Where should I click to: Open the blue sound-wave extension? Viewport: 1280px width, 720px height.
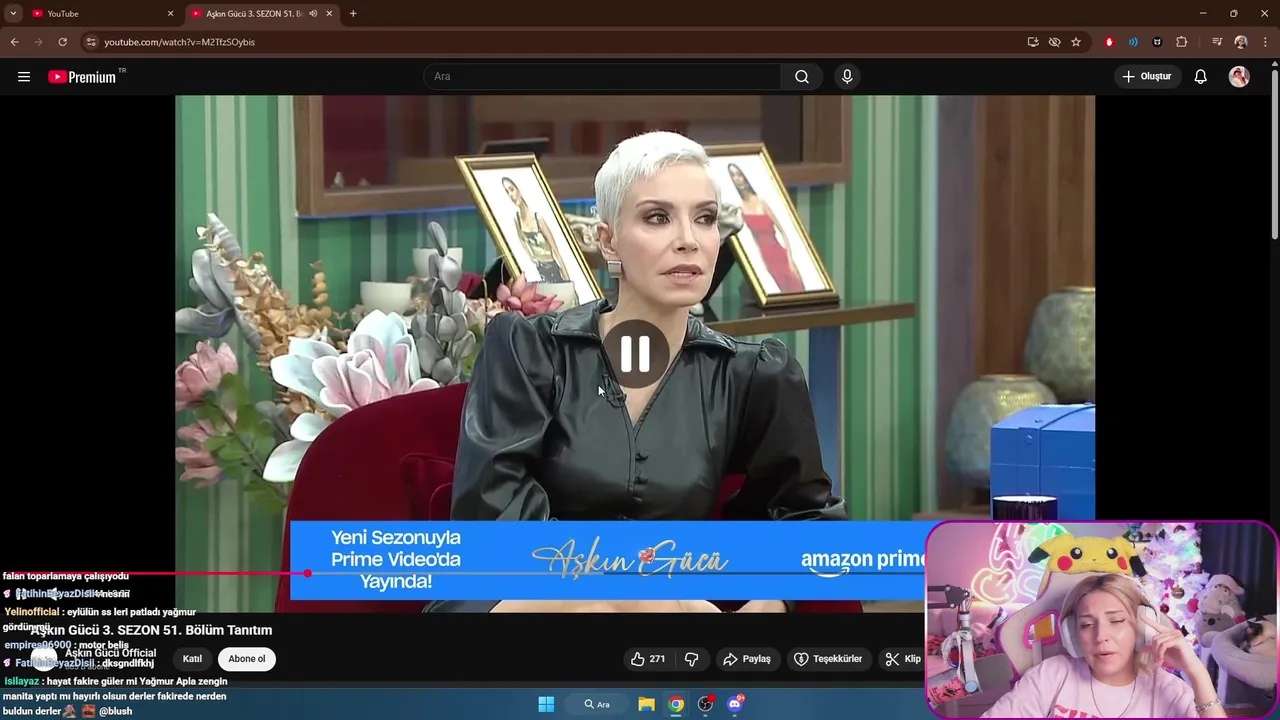pyautogui.click(x=1133, y=42)
